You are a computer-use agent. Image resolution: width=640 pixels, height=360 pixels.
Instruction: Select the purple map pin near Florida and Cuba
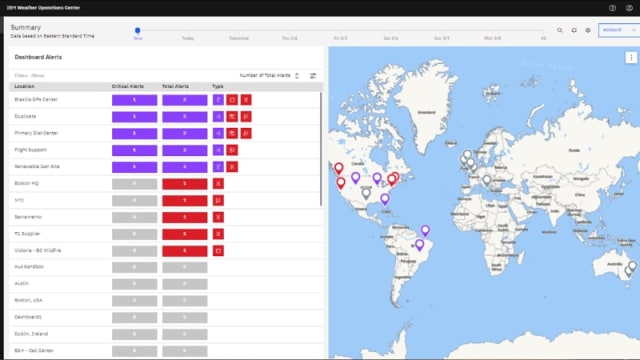(x=384, y=199)
